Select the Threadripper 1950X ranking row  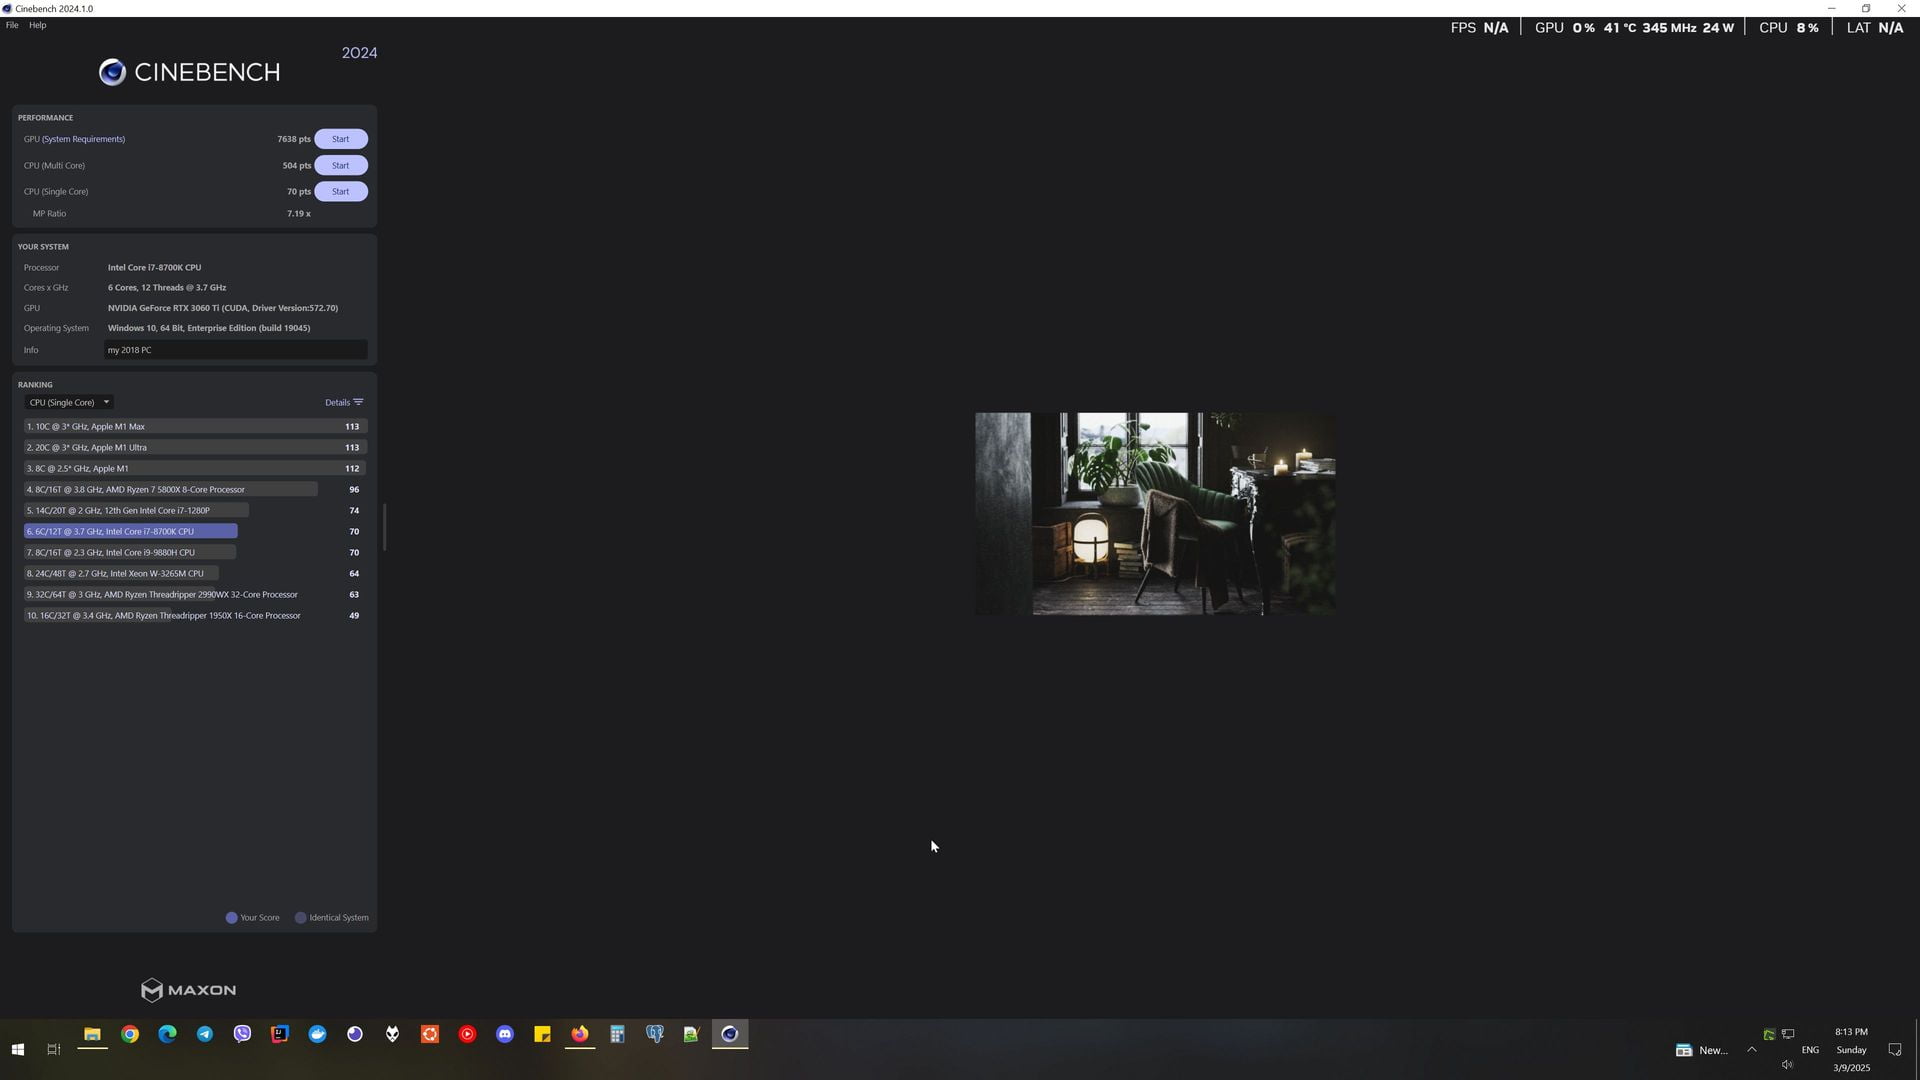pos(195,615)
